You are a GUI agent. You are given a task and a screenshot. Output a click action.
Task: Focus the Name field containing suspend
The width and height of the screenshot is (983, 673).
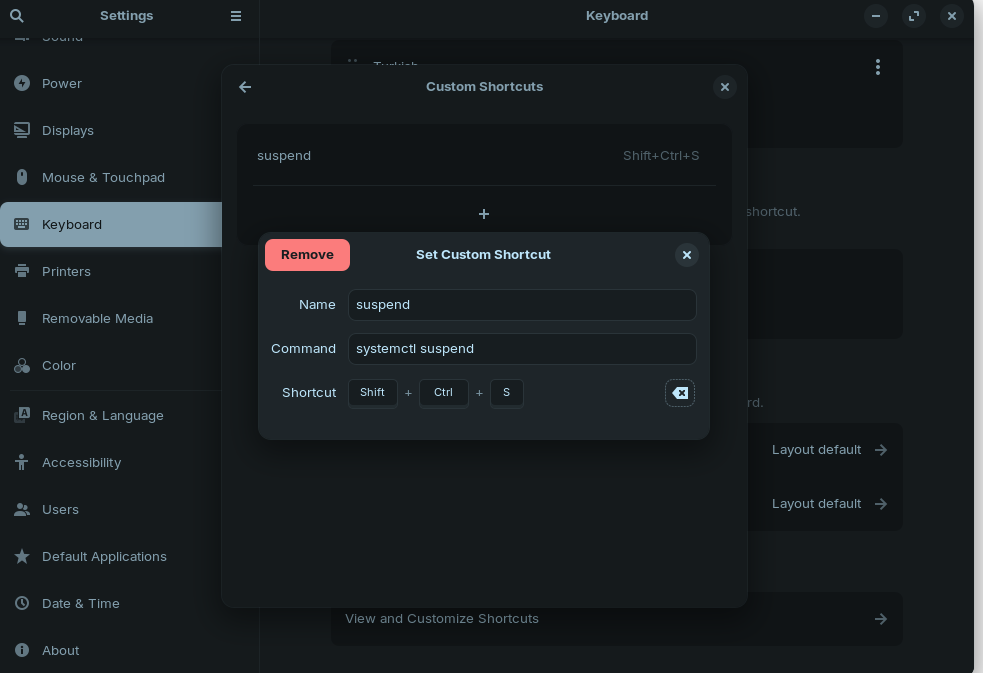(521, 305)
